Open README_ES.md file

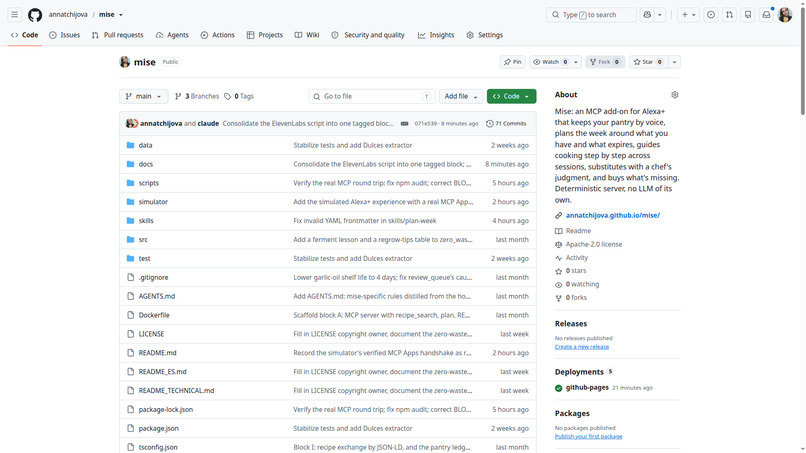[x=162, y=372]
